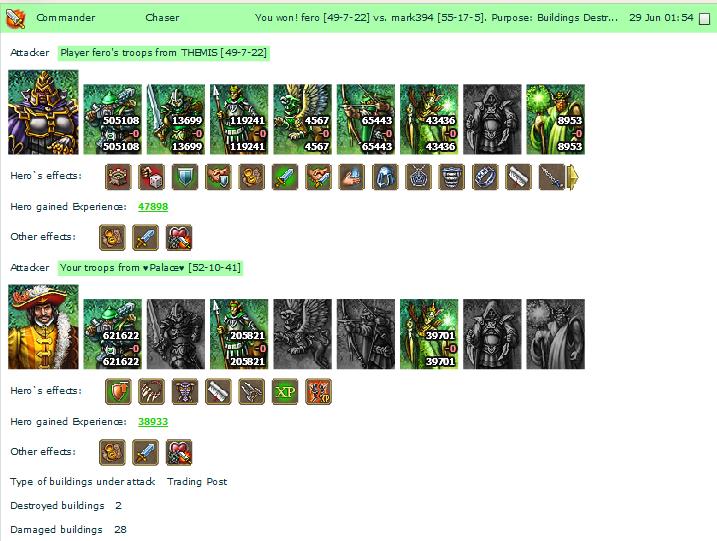Click the Commander column label
717x541 pixels.
(x=66, y=18)
